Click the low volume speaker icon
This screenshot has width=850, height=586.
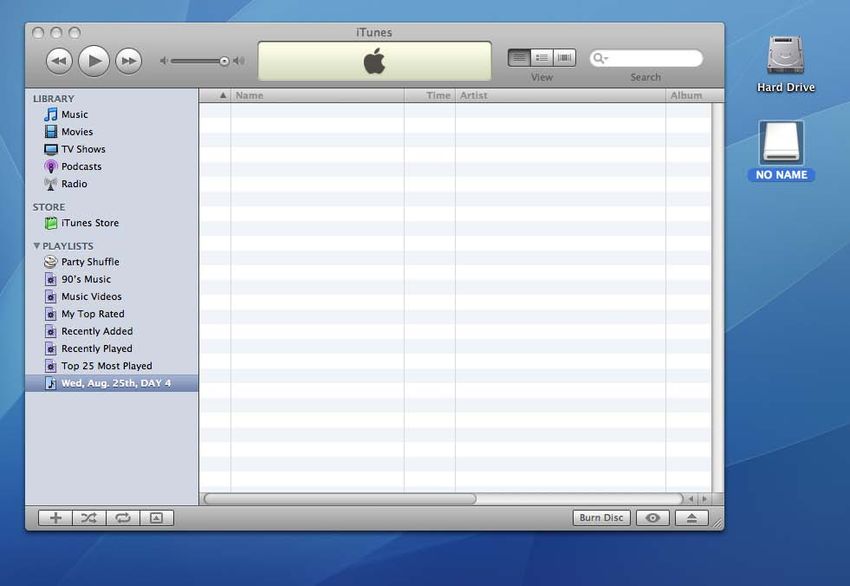(164, 61)
